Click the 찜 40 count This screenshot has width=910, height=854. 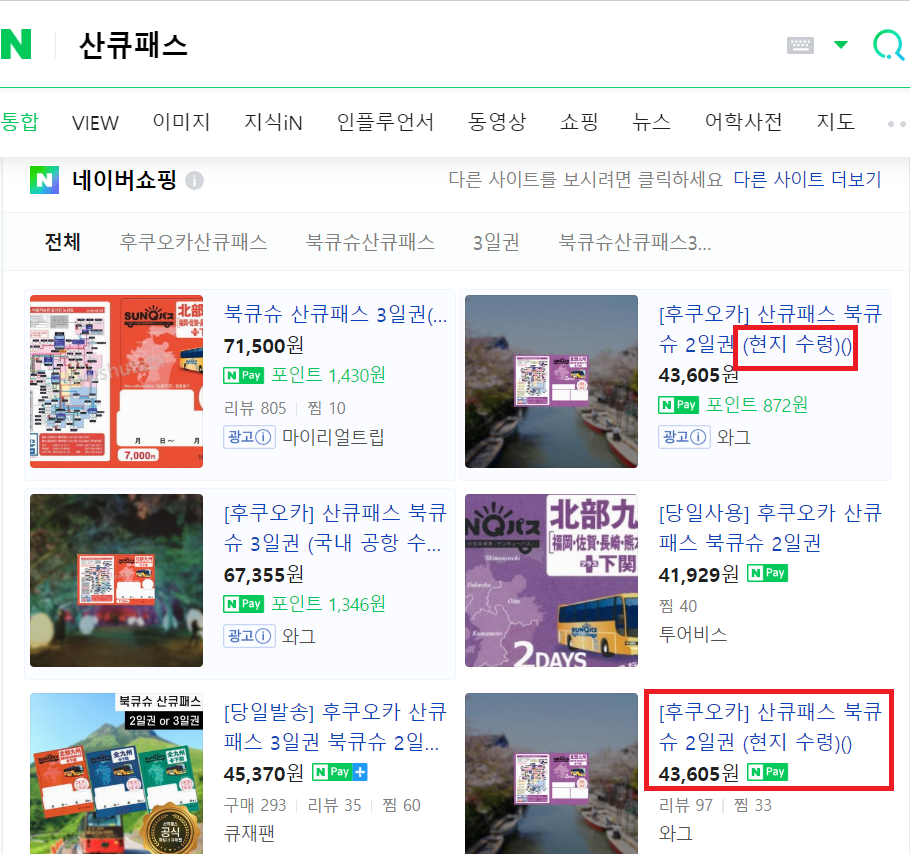[x=678, y=606]
